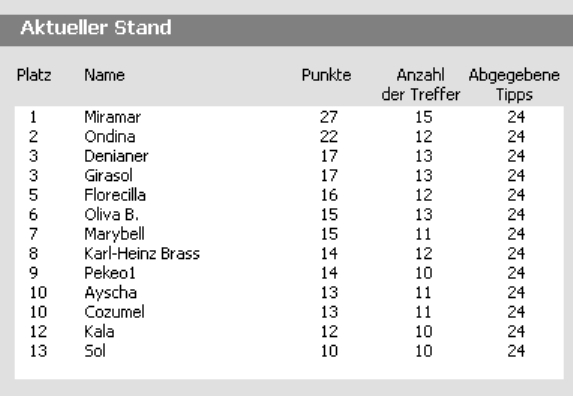Viewport: 573px width, 396px height.
Task: Choose the Girasol entry
Action: coord(108,176)
